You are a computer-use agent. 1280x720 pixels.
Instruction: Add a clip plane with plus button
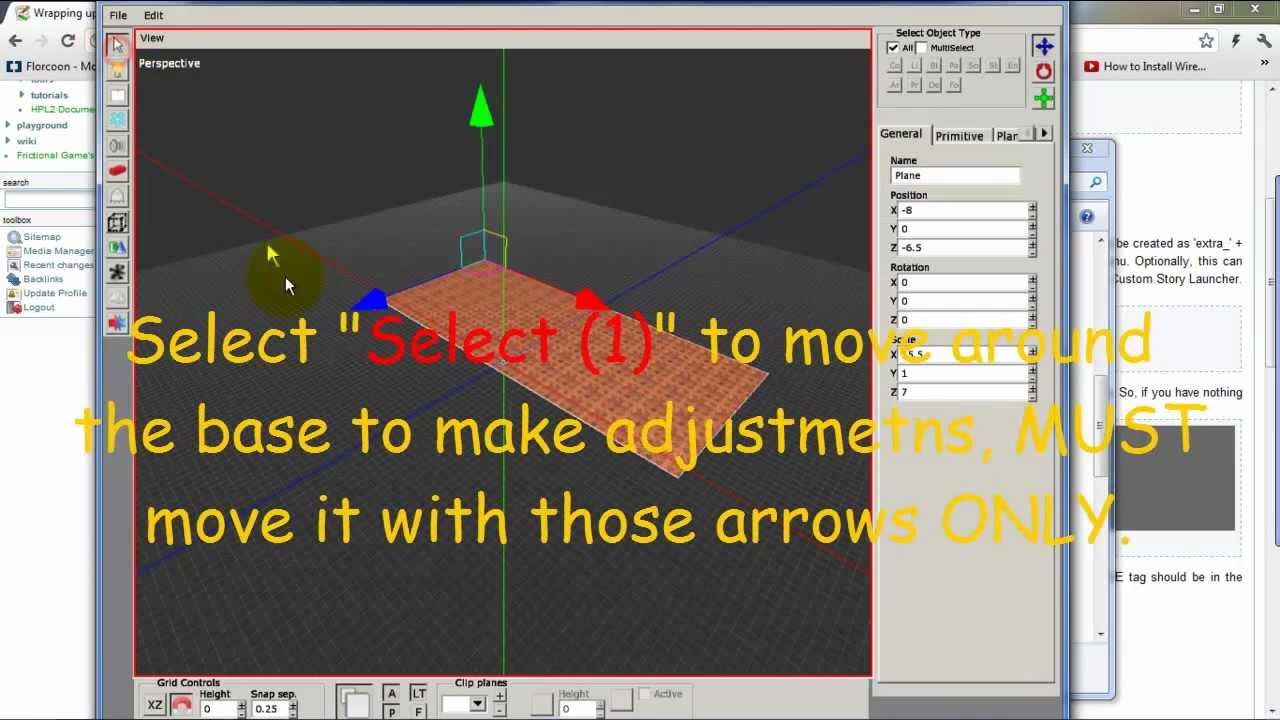500,696
